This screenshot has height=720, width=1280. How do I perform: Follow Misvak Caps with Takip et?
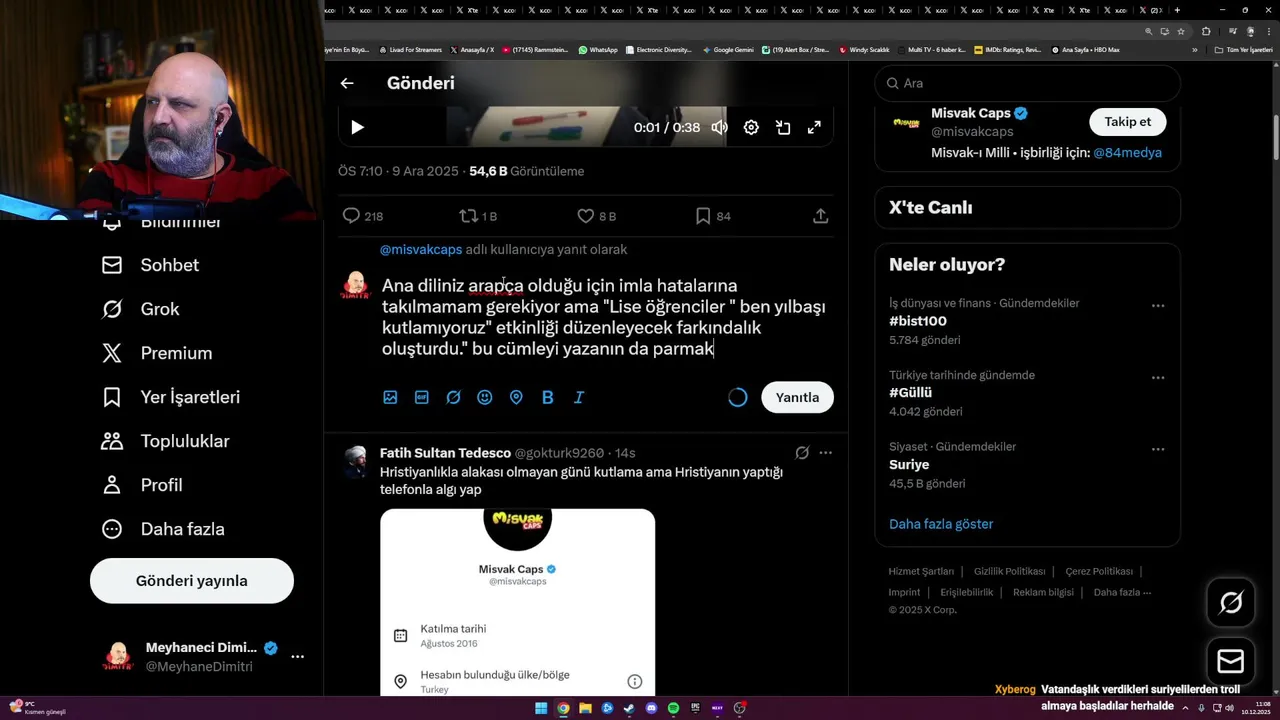pyautogui.click(x=1127, y=122)
